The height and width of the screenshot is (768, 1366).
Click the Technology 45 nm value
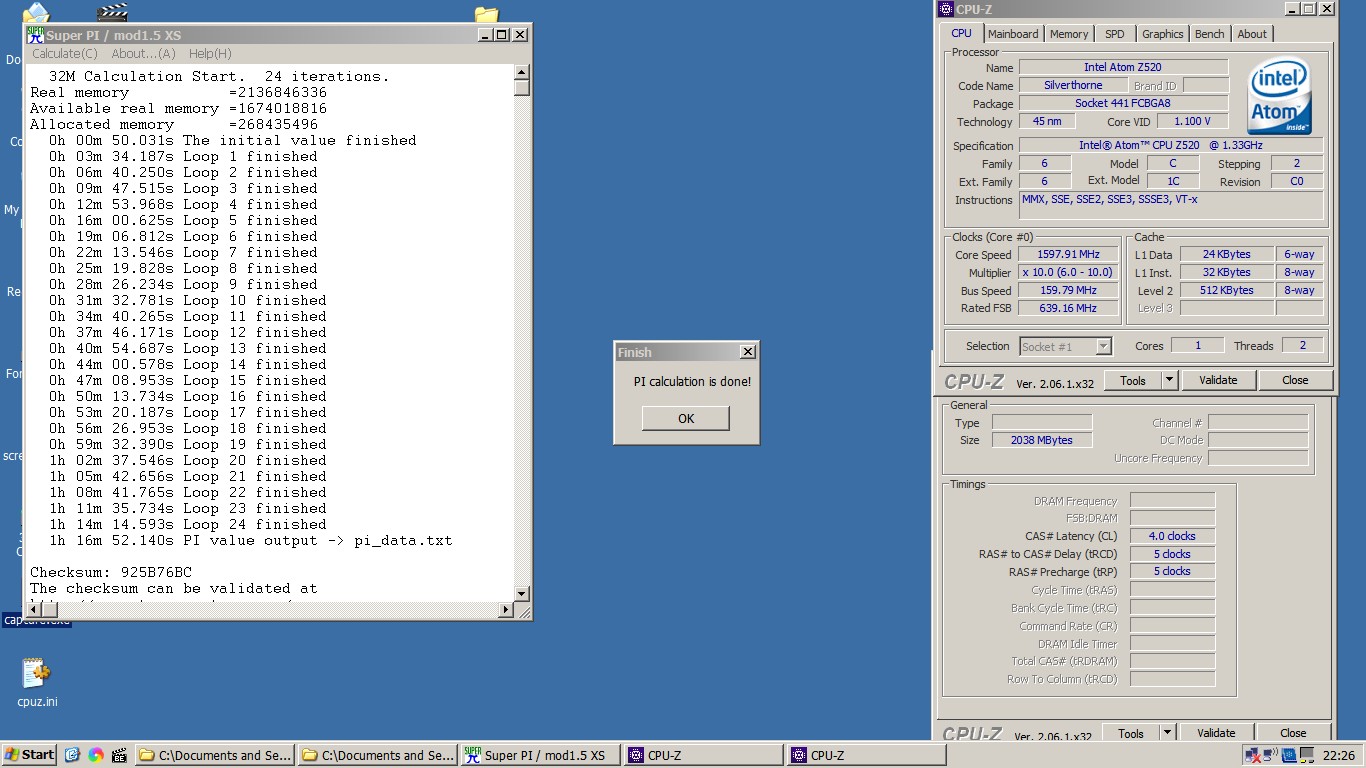(x=1047, y=122)
